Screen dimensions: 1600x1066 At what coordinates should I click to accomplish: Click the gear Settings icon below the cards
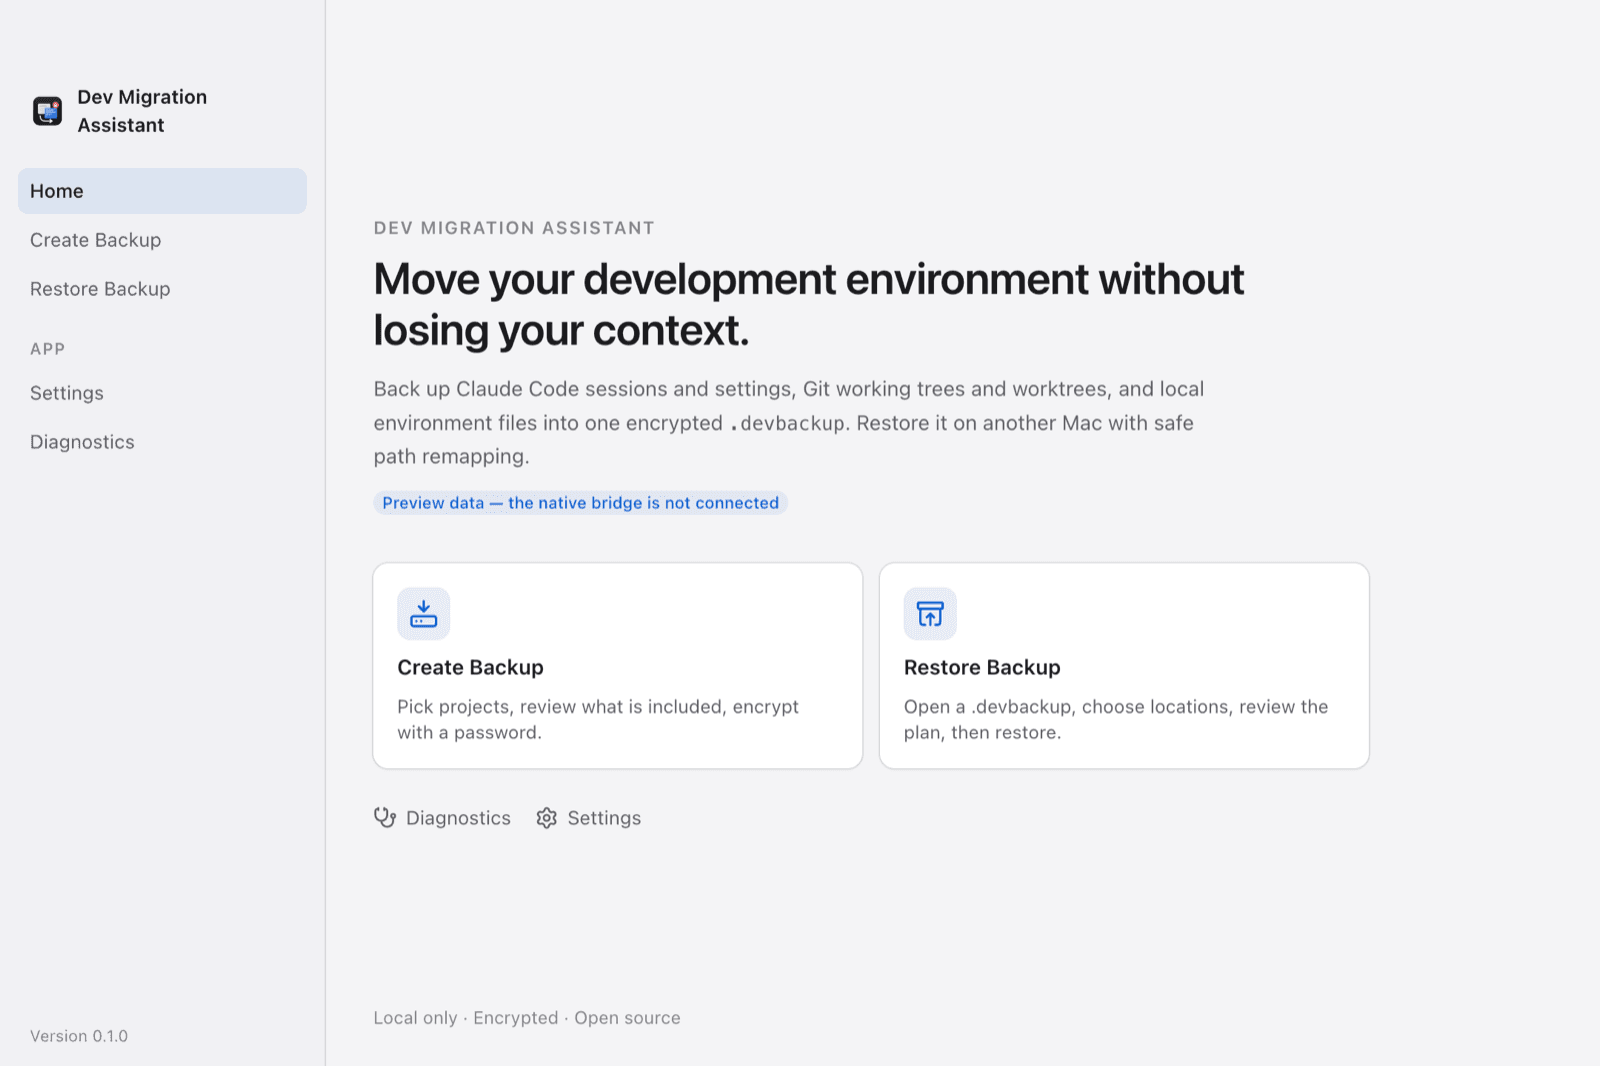click(x=546, y=818)
